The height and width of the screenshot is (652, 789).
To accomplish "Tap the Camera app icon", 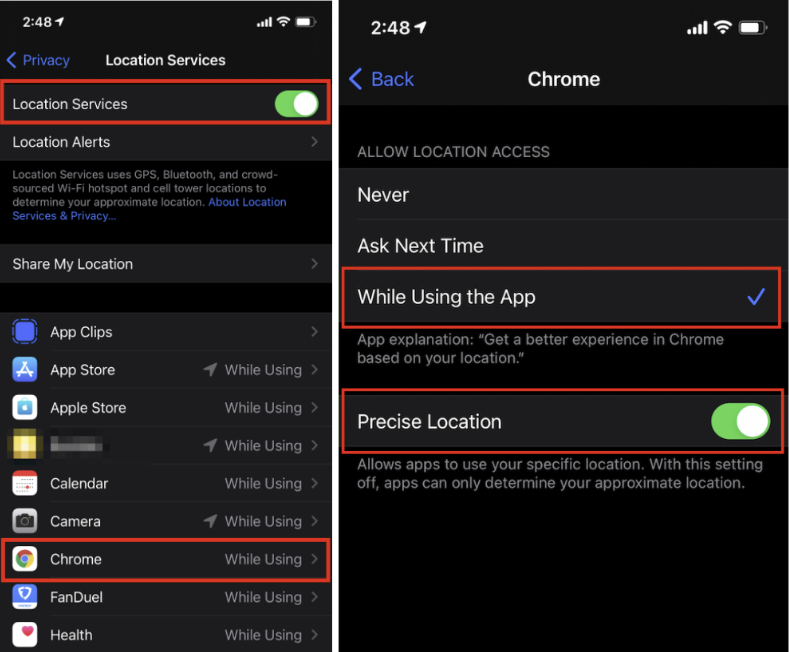I will pos(25,521).
